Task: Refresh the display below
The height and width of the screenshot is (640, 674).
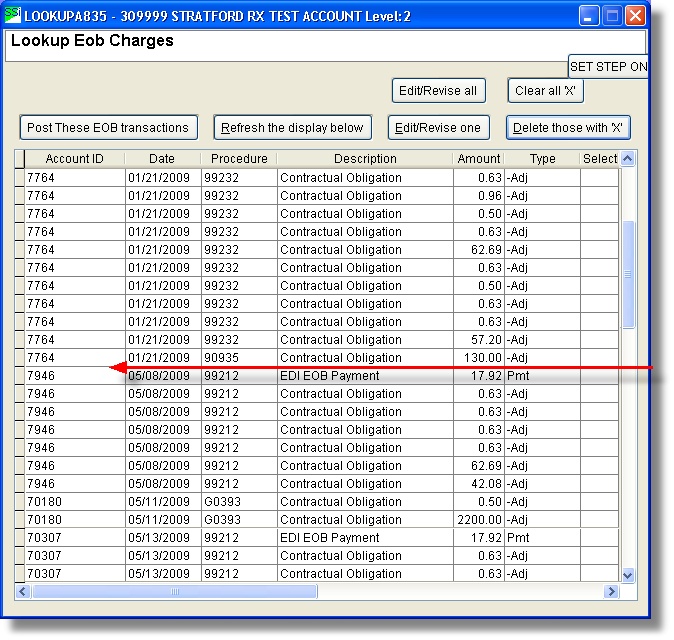Action: point(292,128)
